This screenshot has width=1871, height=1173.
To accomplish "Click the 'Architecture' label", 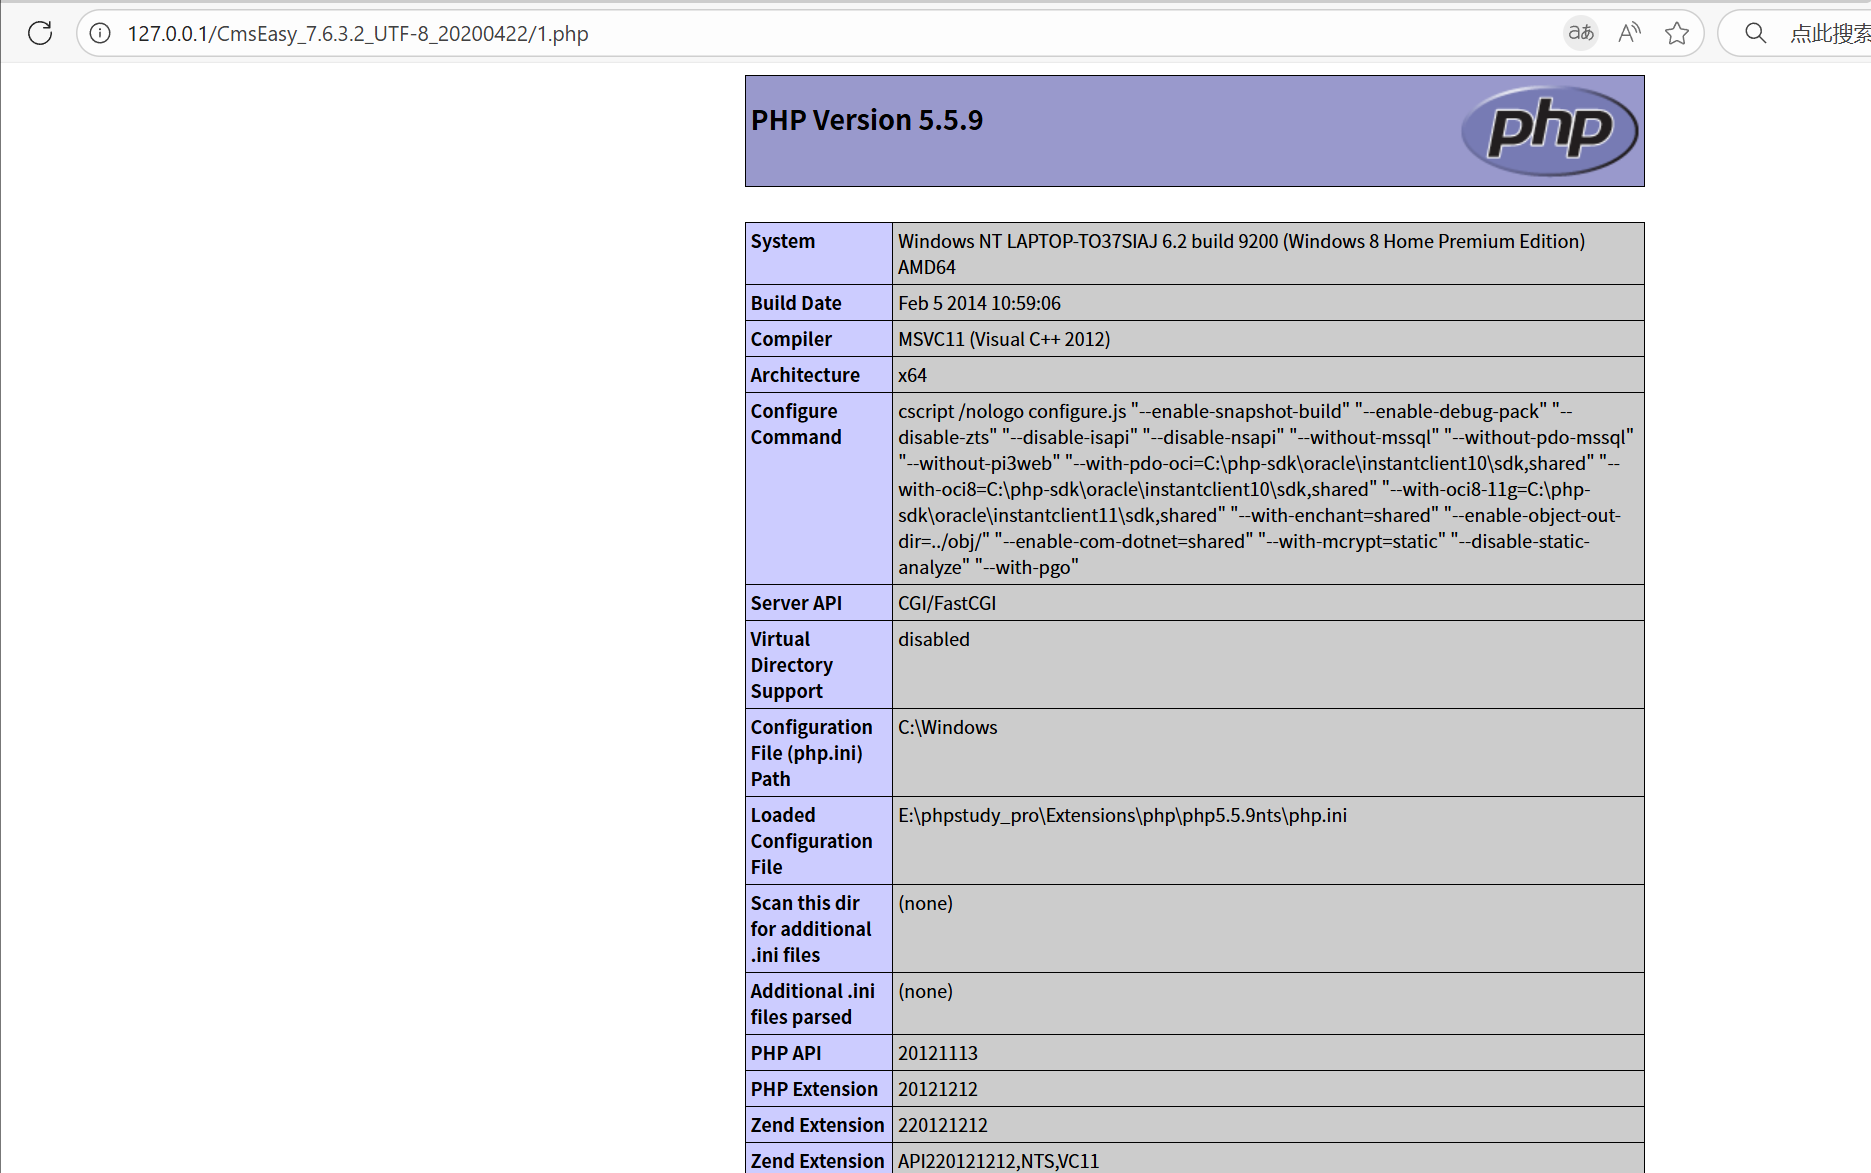I will (x=805, y=375).
